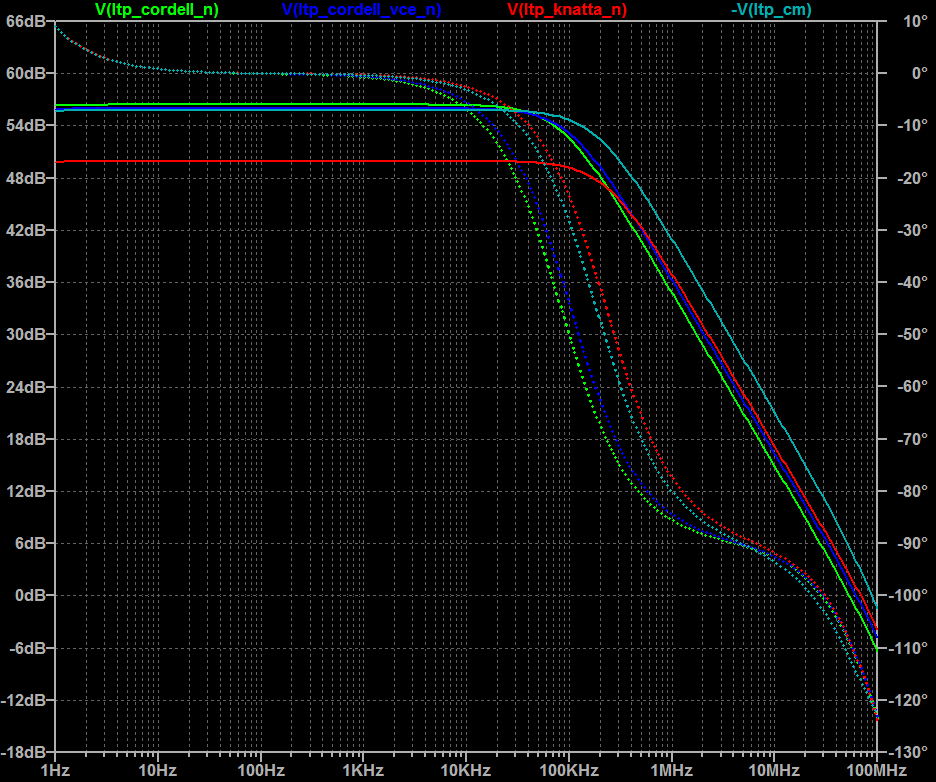The image size is (936, 782).
Task: Click the -12dB magnitude axis label
Action: point(23,700)
